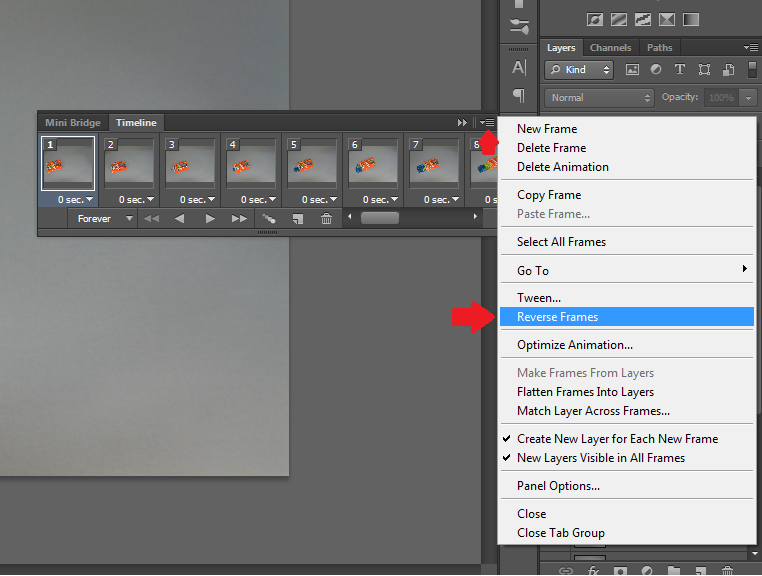Choose Reverse Frames in the panel menu
762x576 pixels.
tap(626, 317)
